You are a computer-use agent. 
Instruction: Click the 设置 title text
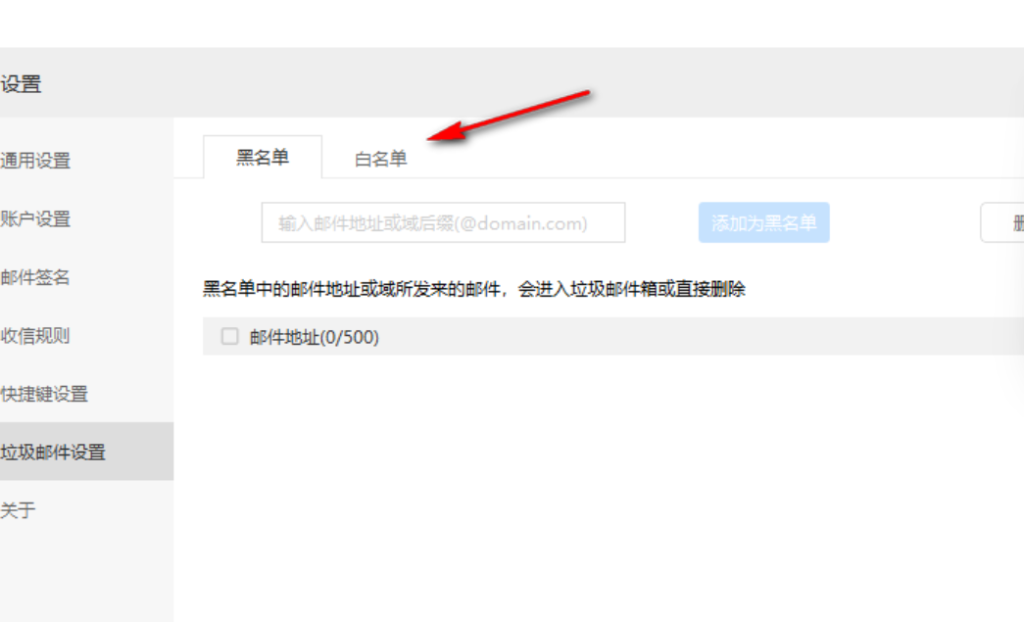click(x=21, y=84)
